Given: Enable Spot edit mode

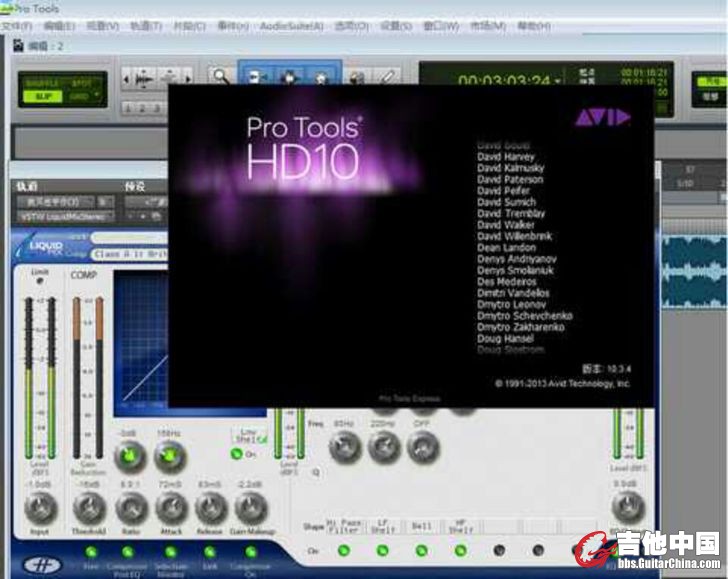Looking at the screenshot, I should coord(81,83).
